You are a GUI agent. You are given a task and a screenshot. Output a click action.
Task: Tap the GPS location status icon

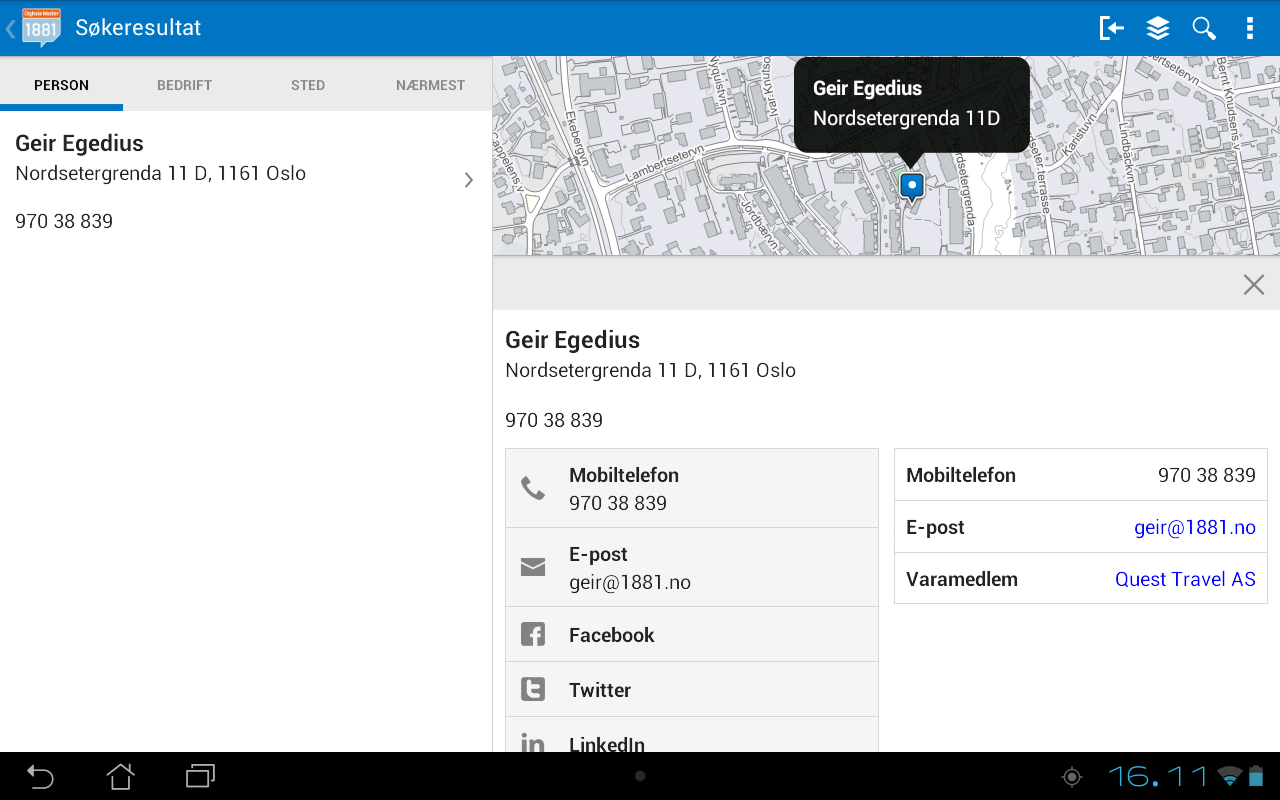[1072, 776]
